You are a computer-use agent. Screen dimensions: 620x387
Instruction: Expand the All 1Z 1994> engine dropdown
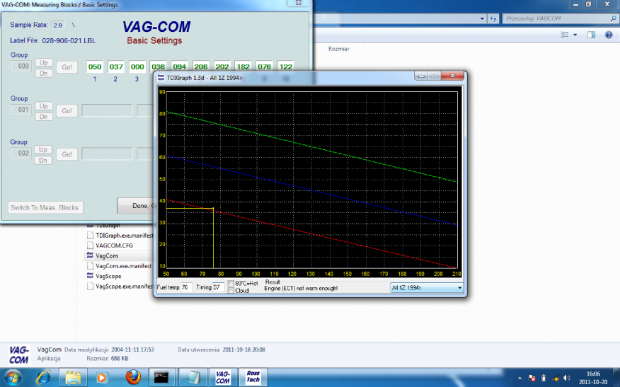pyautogui.click(x=426, y=287)
